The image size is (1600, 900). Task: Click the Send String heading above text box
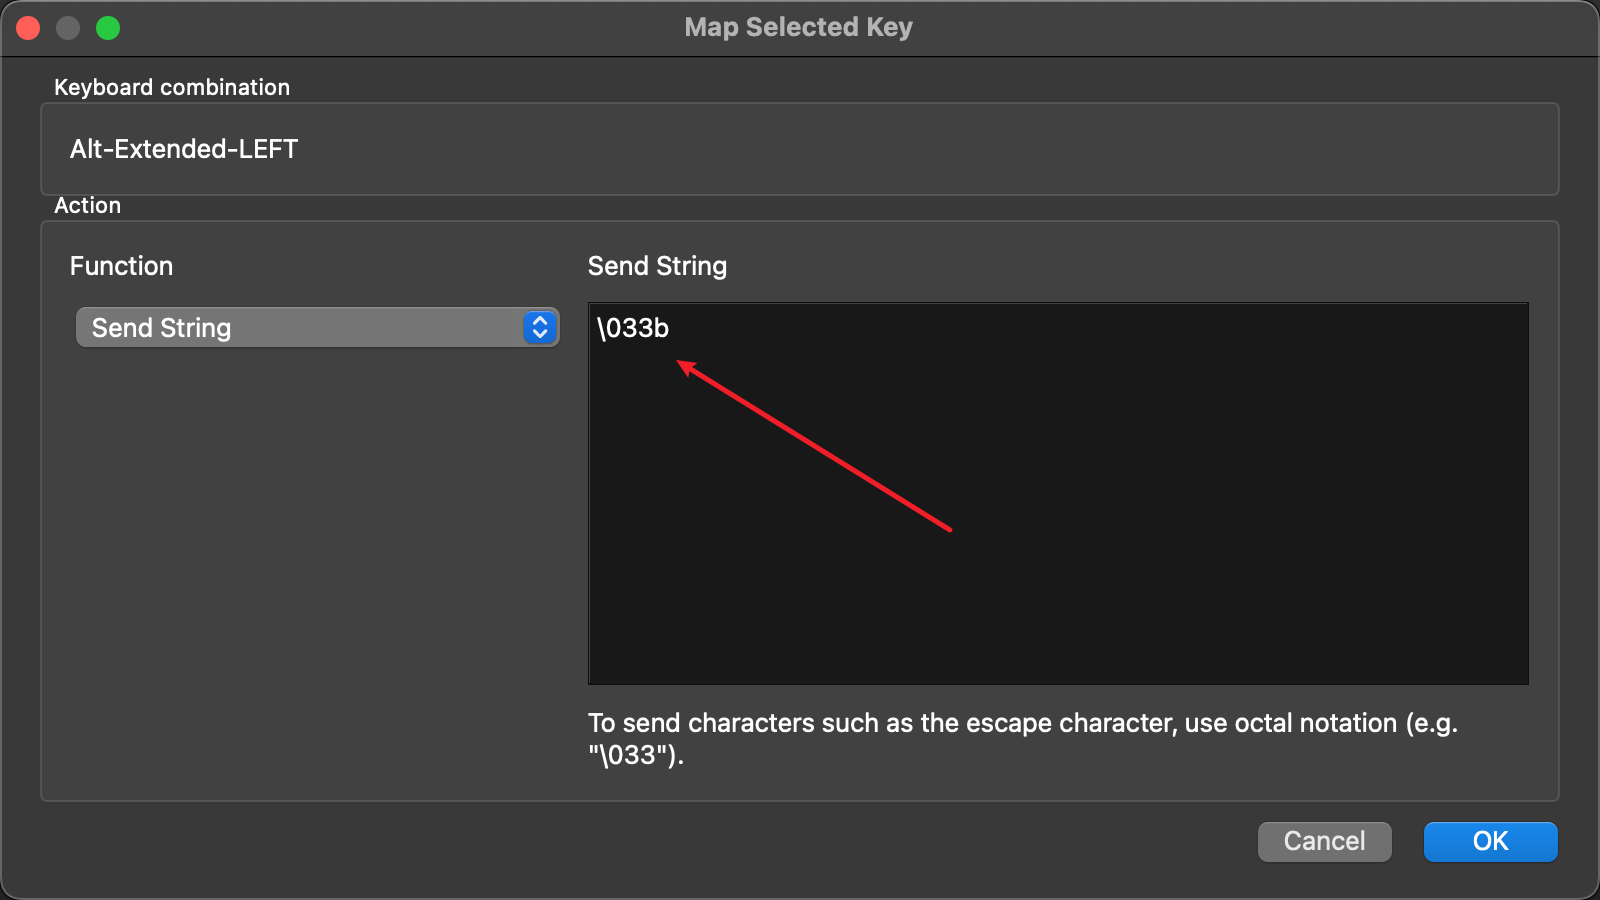657,266
